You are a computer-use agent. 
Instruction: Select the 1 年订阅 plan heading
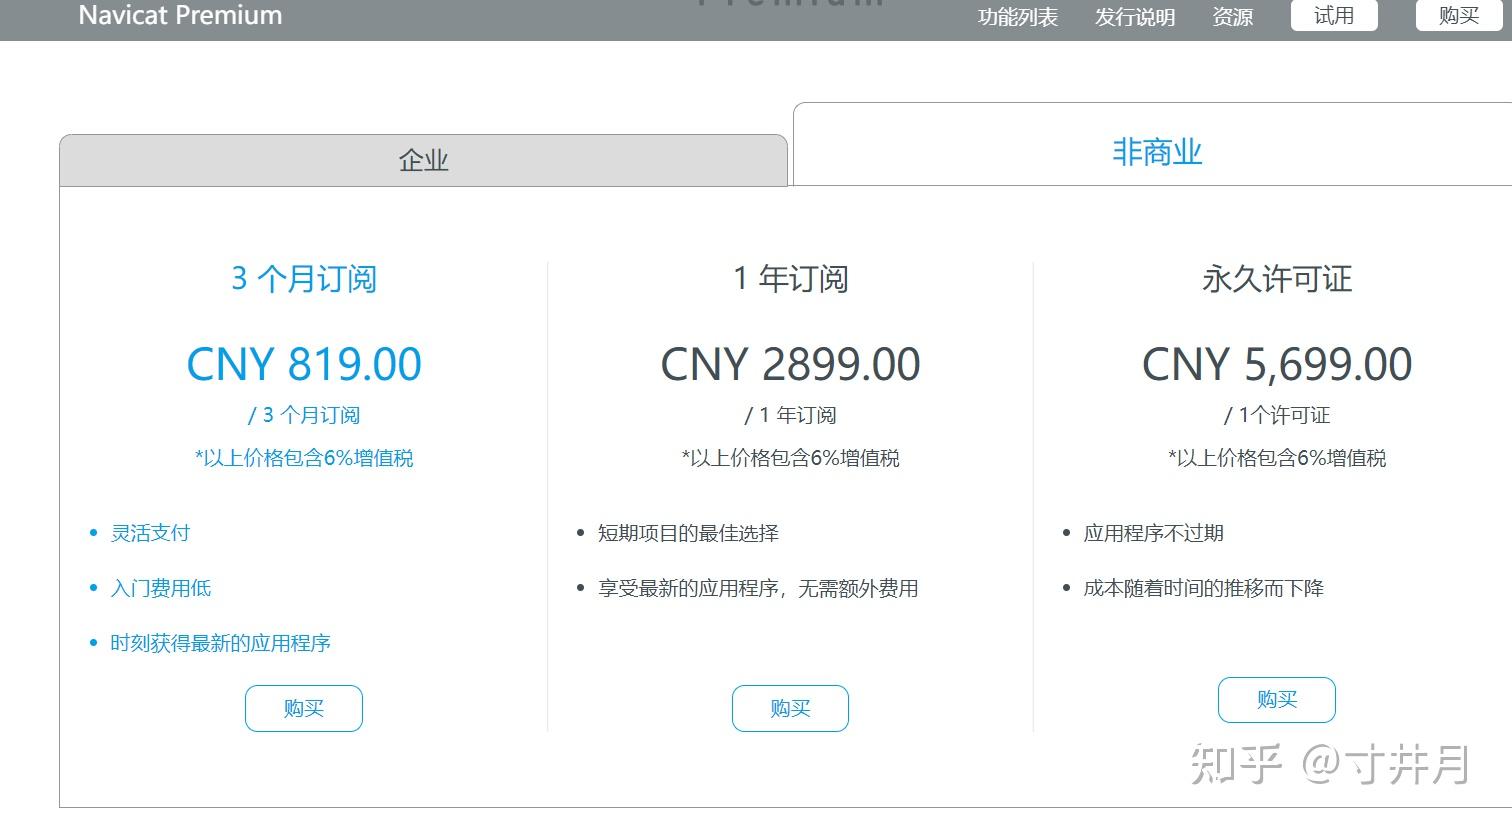point(790,278)
